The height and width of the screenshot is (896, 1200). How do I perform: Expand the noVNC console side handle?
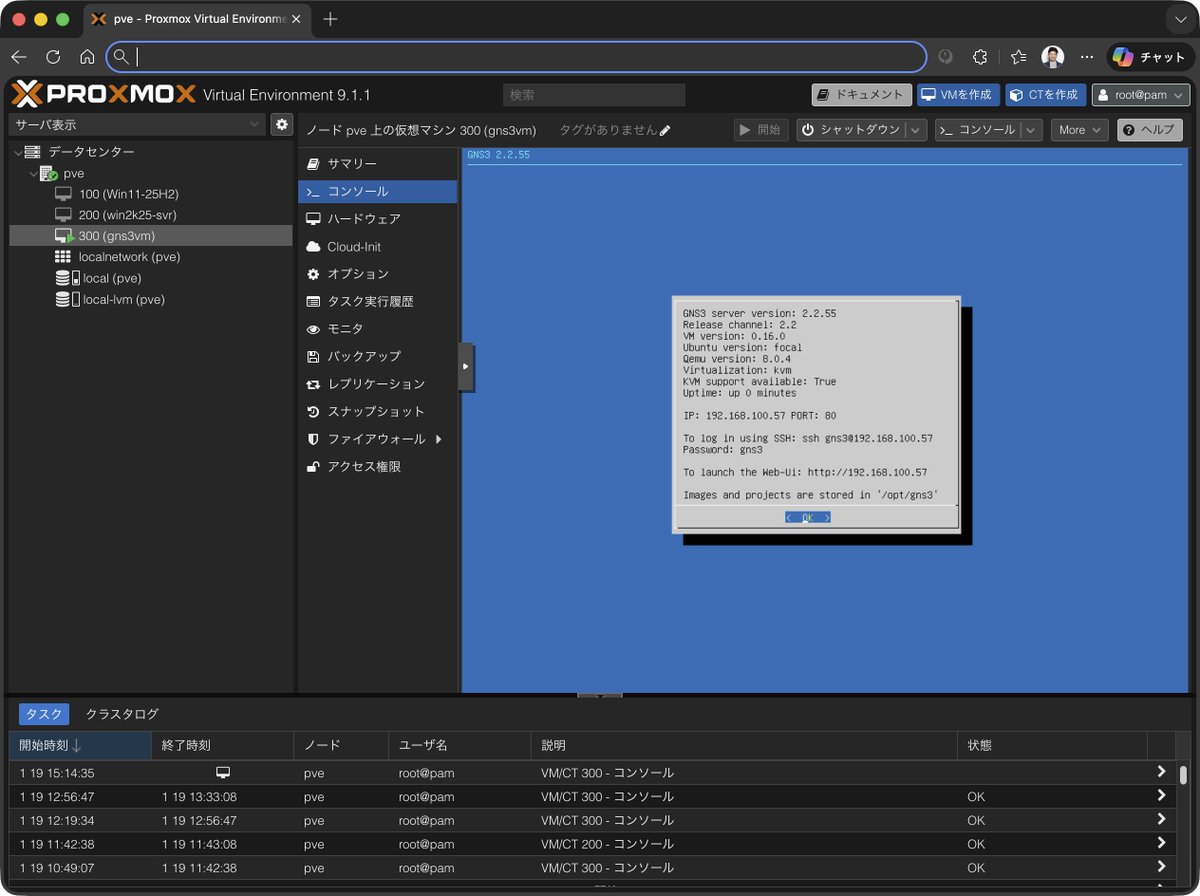pyautogui.click(x=466, y=367)
